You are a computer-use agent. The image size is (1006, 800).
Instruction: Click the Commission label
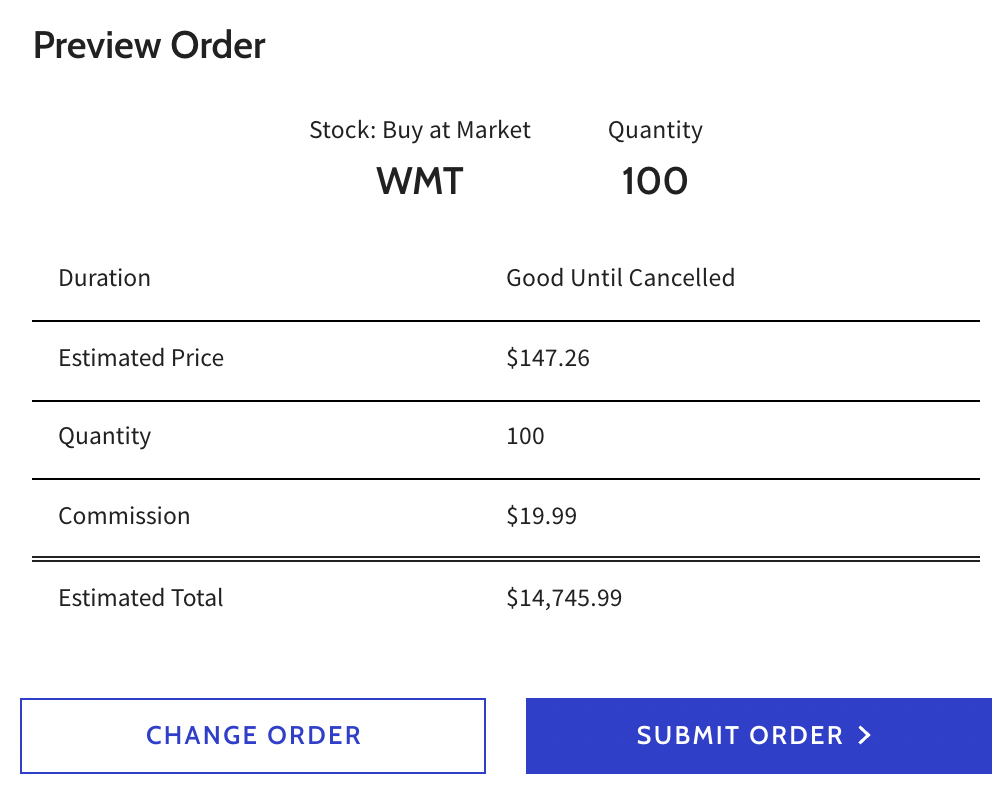click(124, 516)
